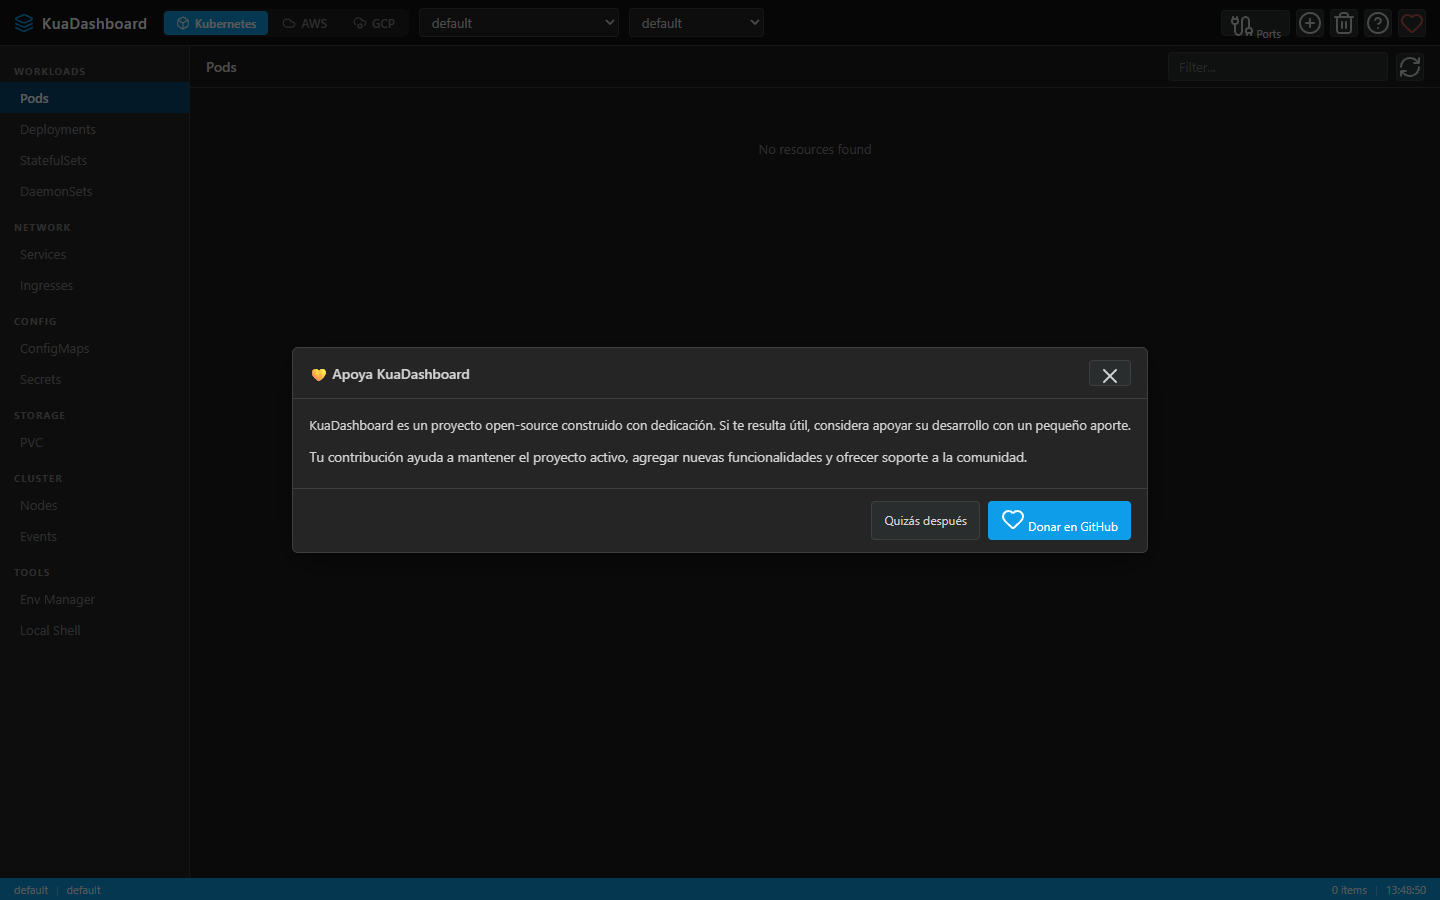Click the heart donate icon in toolbar
This screenshot has height=900, width=1440.
1412,23
